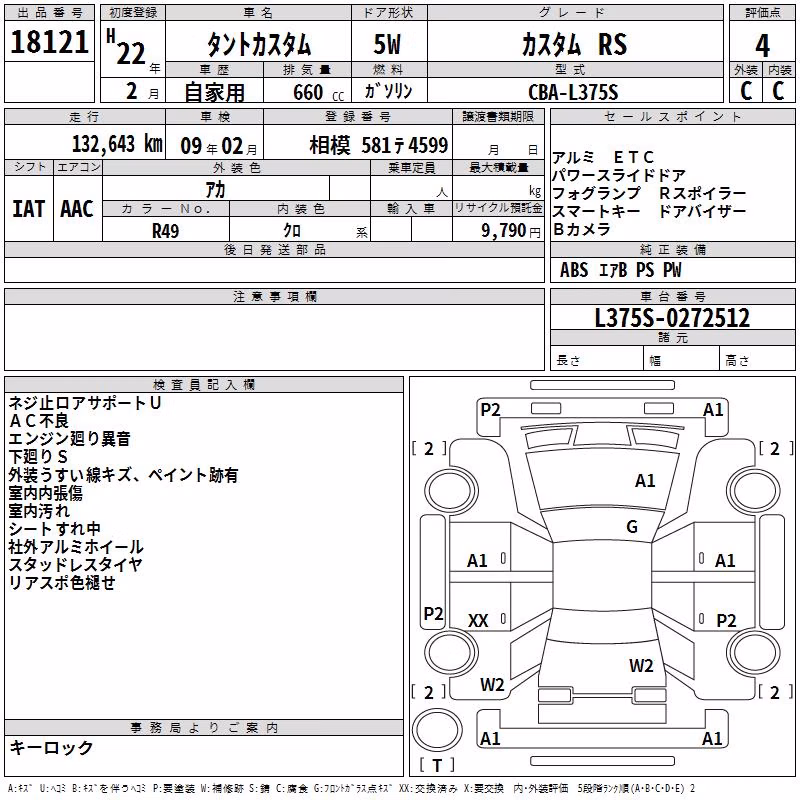Click the A1 mark on the hood
Screen dimensions: 800x800
tap(645, 481)
